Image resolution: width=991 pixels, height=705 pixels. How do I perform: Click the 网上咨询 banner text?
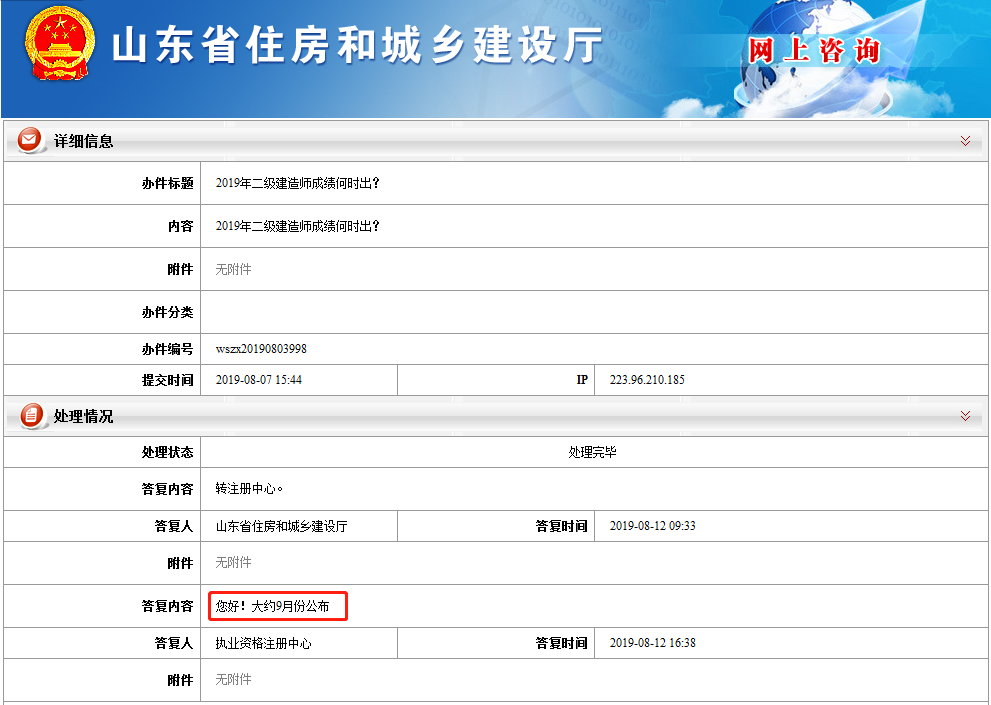(x=814, y=51)
